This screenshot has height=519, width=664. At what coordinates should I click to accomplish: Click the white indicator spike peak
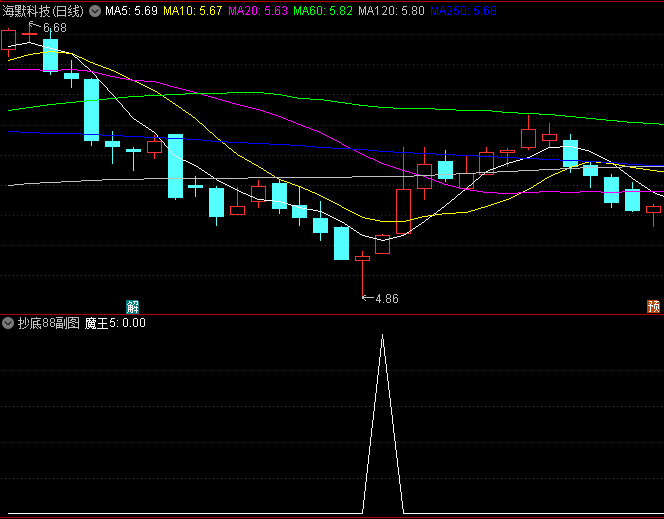tap(382, 335)
